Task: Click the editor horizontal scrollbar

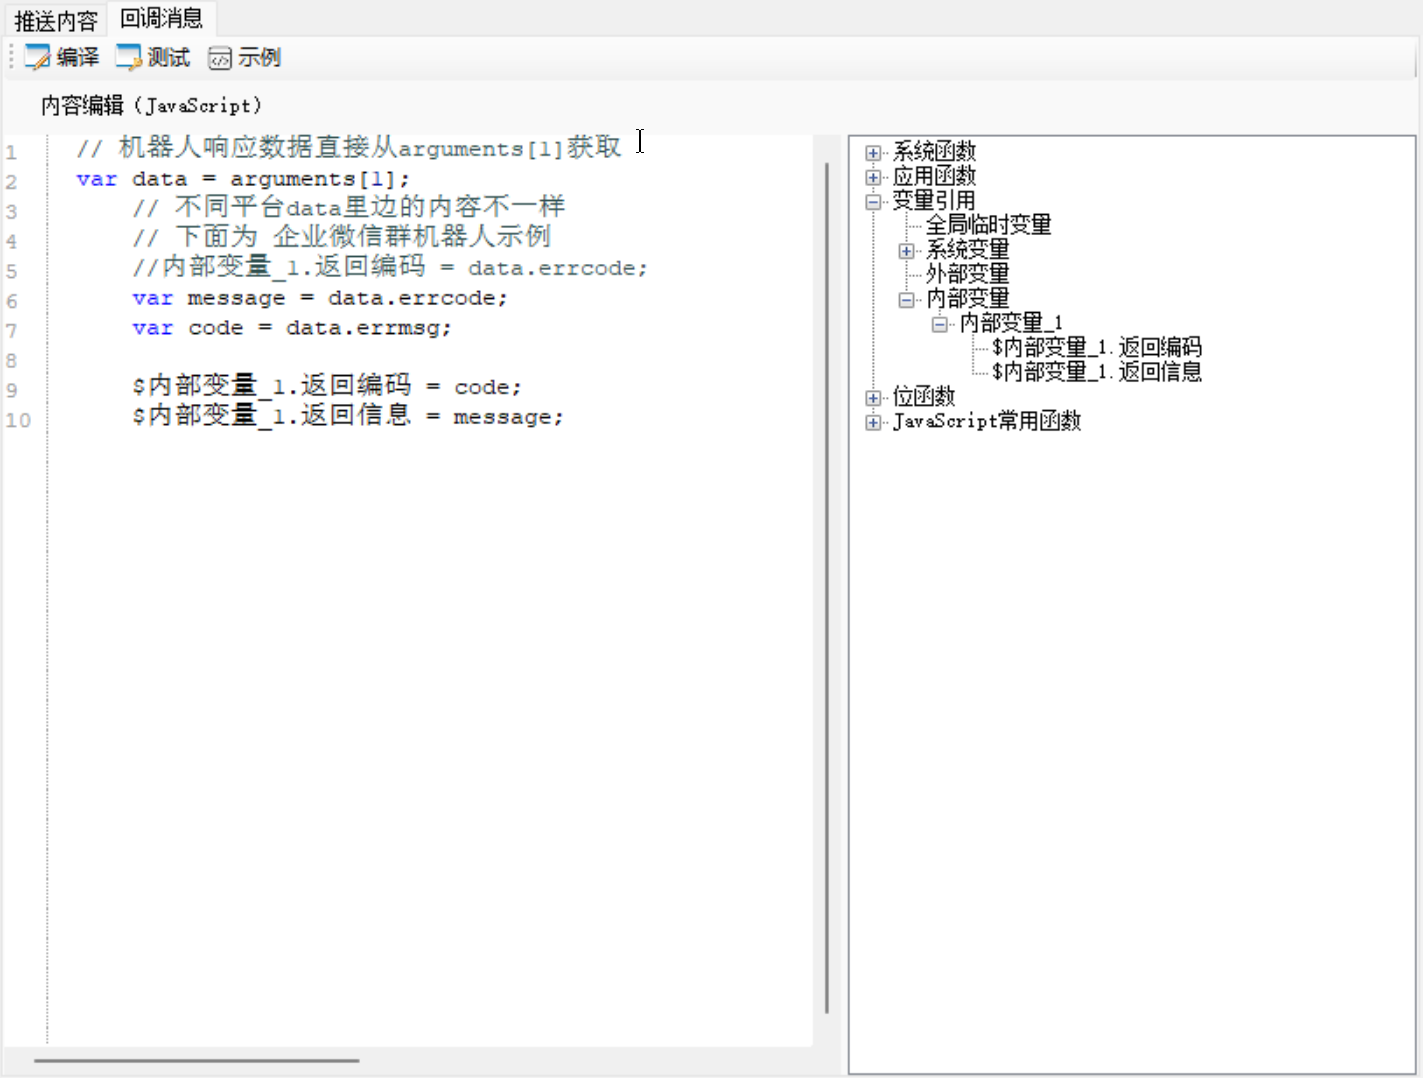Action: click(197, 1060)
